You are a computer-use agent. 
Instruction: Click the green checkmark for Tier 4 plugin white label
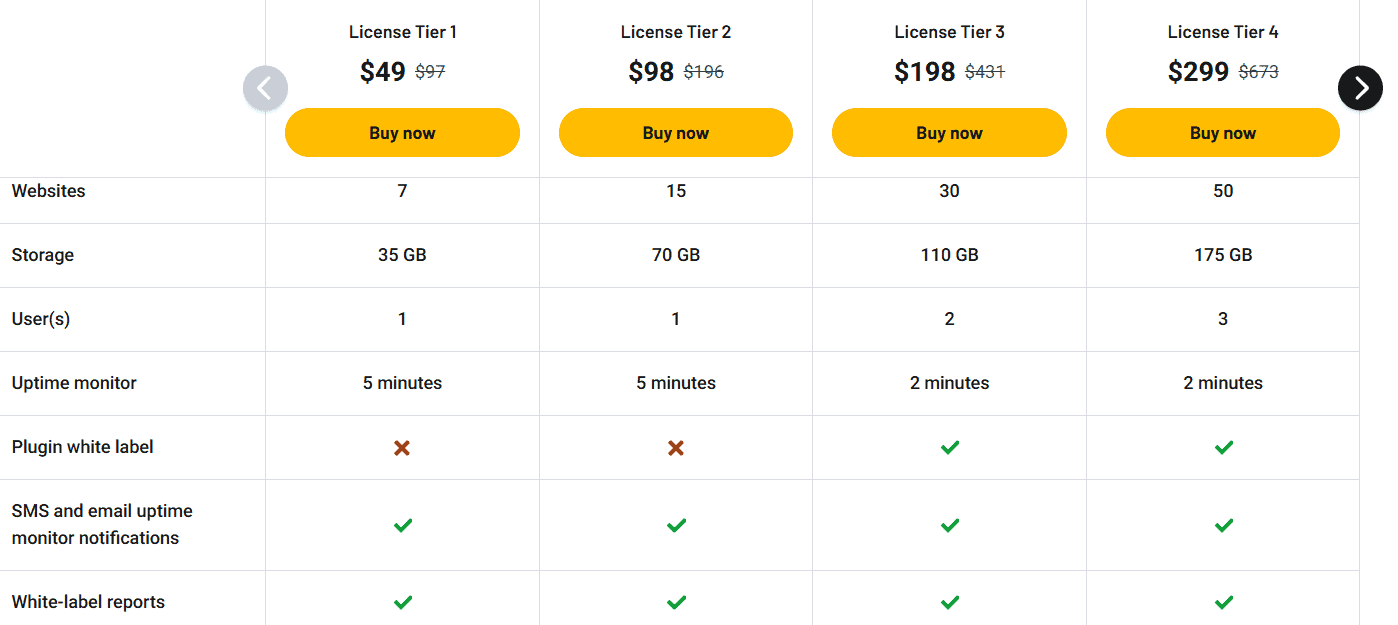point(1223,448)
